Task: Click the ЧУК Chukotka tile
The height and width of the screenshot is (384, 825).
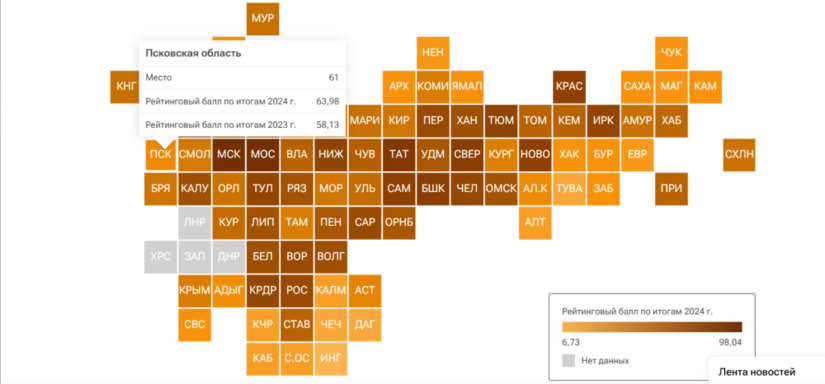Action: tap(671, 53)
